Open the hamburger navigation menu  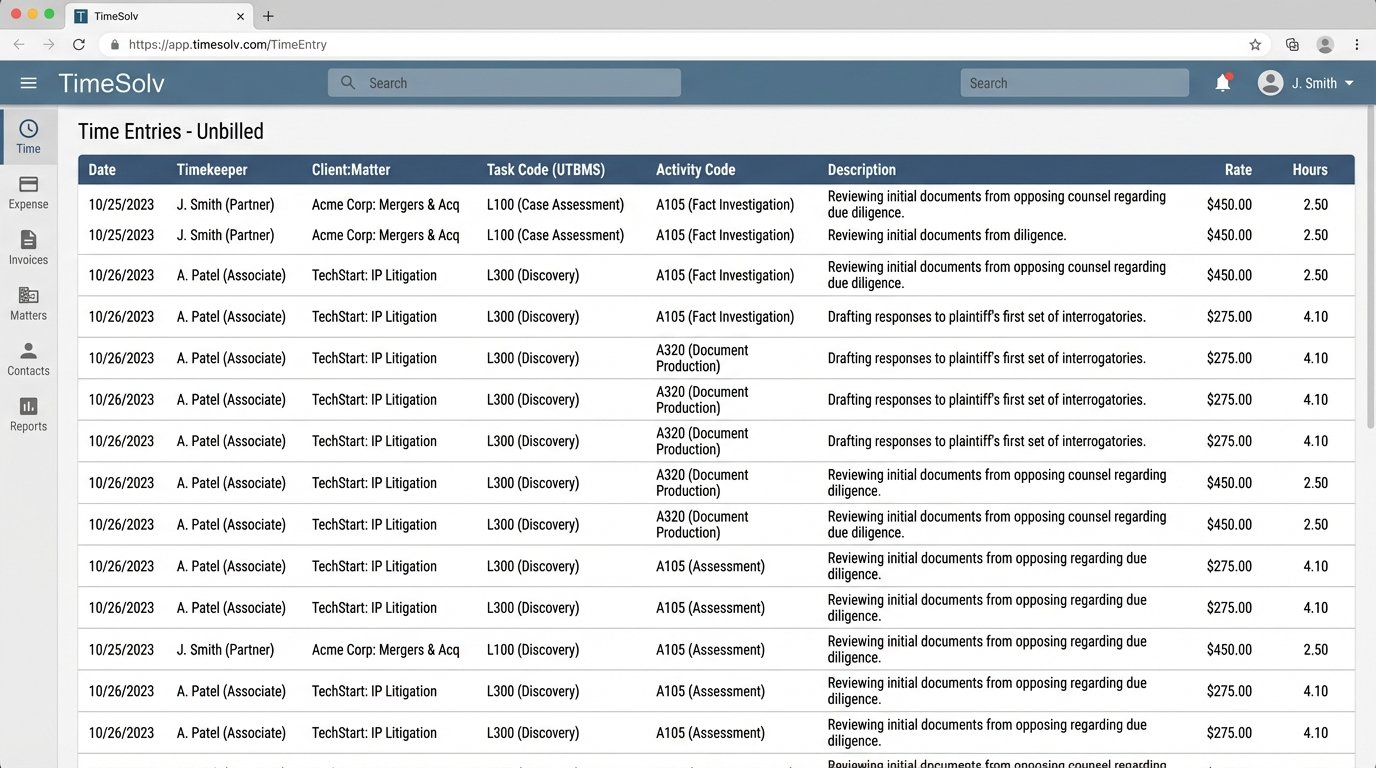click(28, 83)
